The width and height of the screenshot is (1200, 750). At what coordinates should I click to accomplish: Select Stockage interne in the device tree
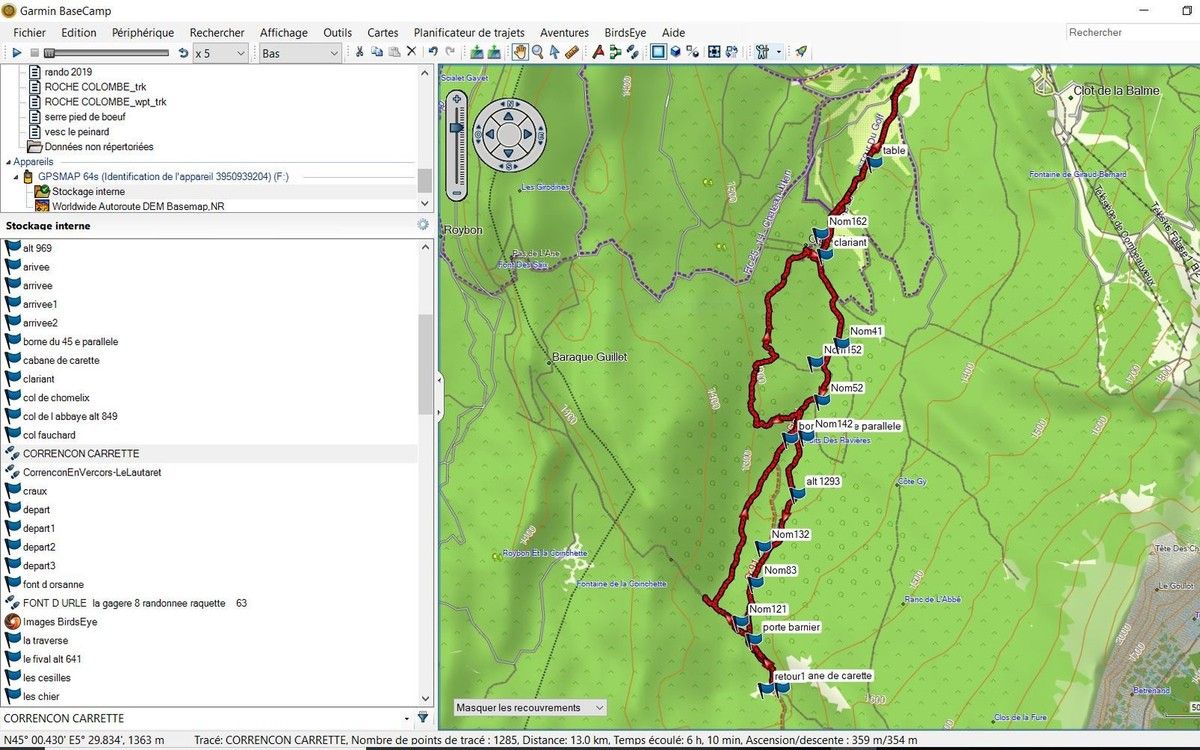(89, 191)
